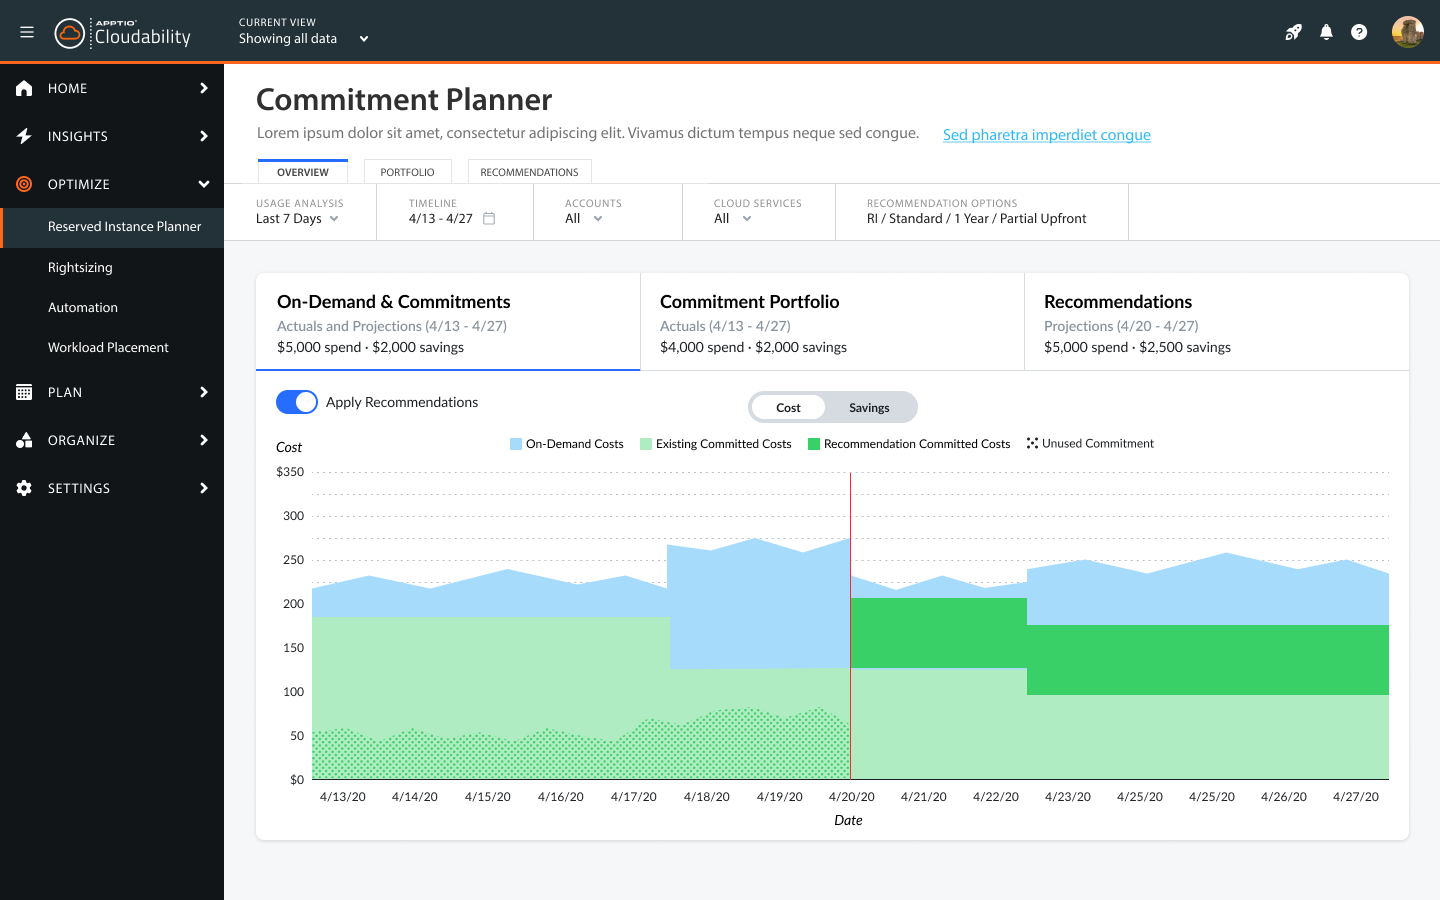The image size is (1440, 900).
Task: Select the Cost chart view option
Action: 788,408
